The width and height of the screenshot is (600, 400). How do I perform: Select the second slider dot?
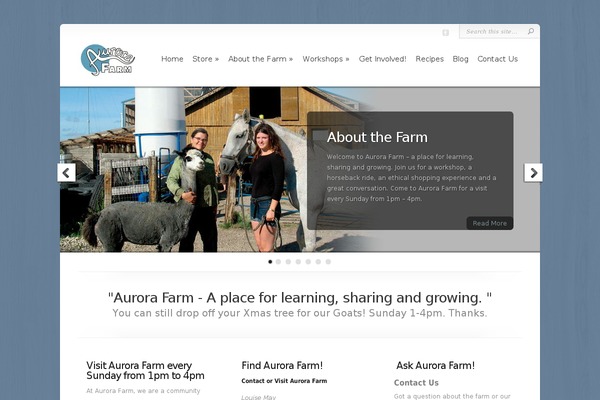278,262
